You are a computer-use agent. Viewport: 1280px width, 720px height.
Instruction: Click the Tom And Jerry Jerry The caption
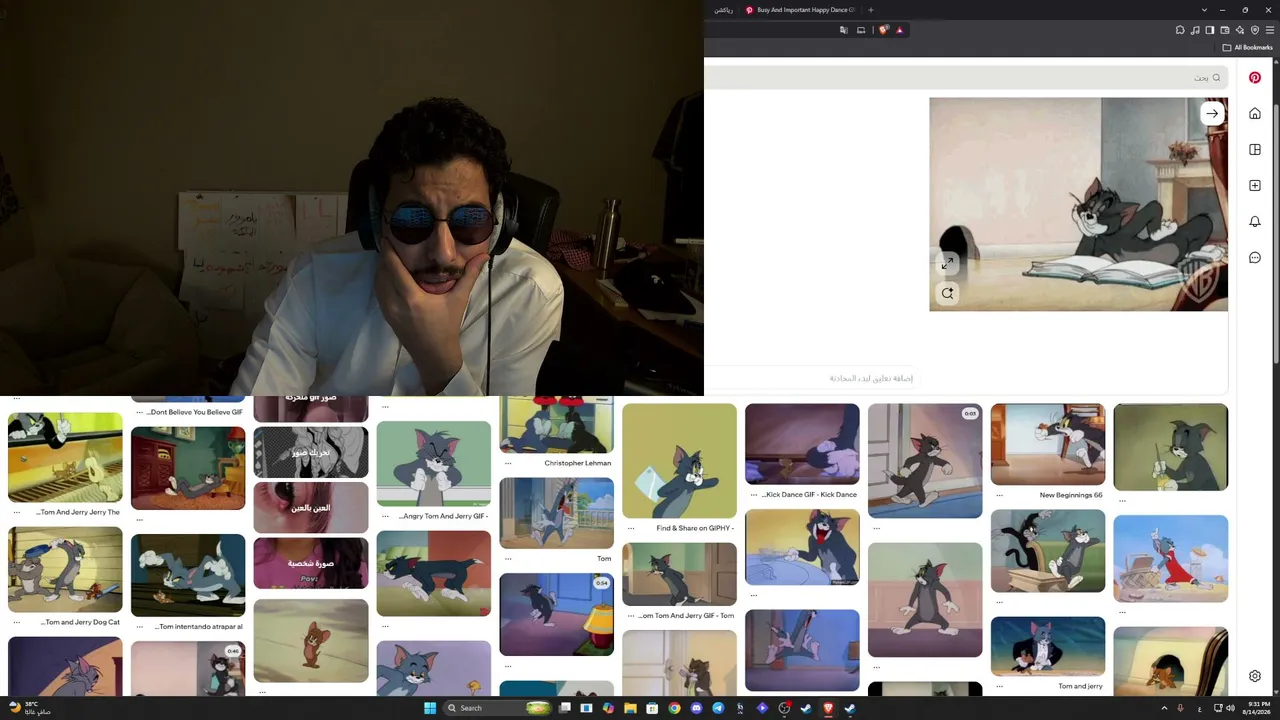pyautogui.click(x=78, y=512)
